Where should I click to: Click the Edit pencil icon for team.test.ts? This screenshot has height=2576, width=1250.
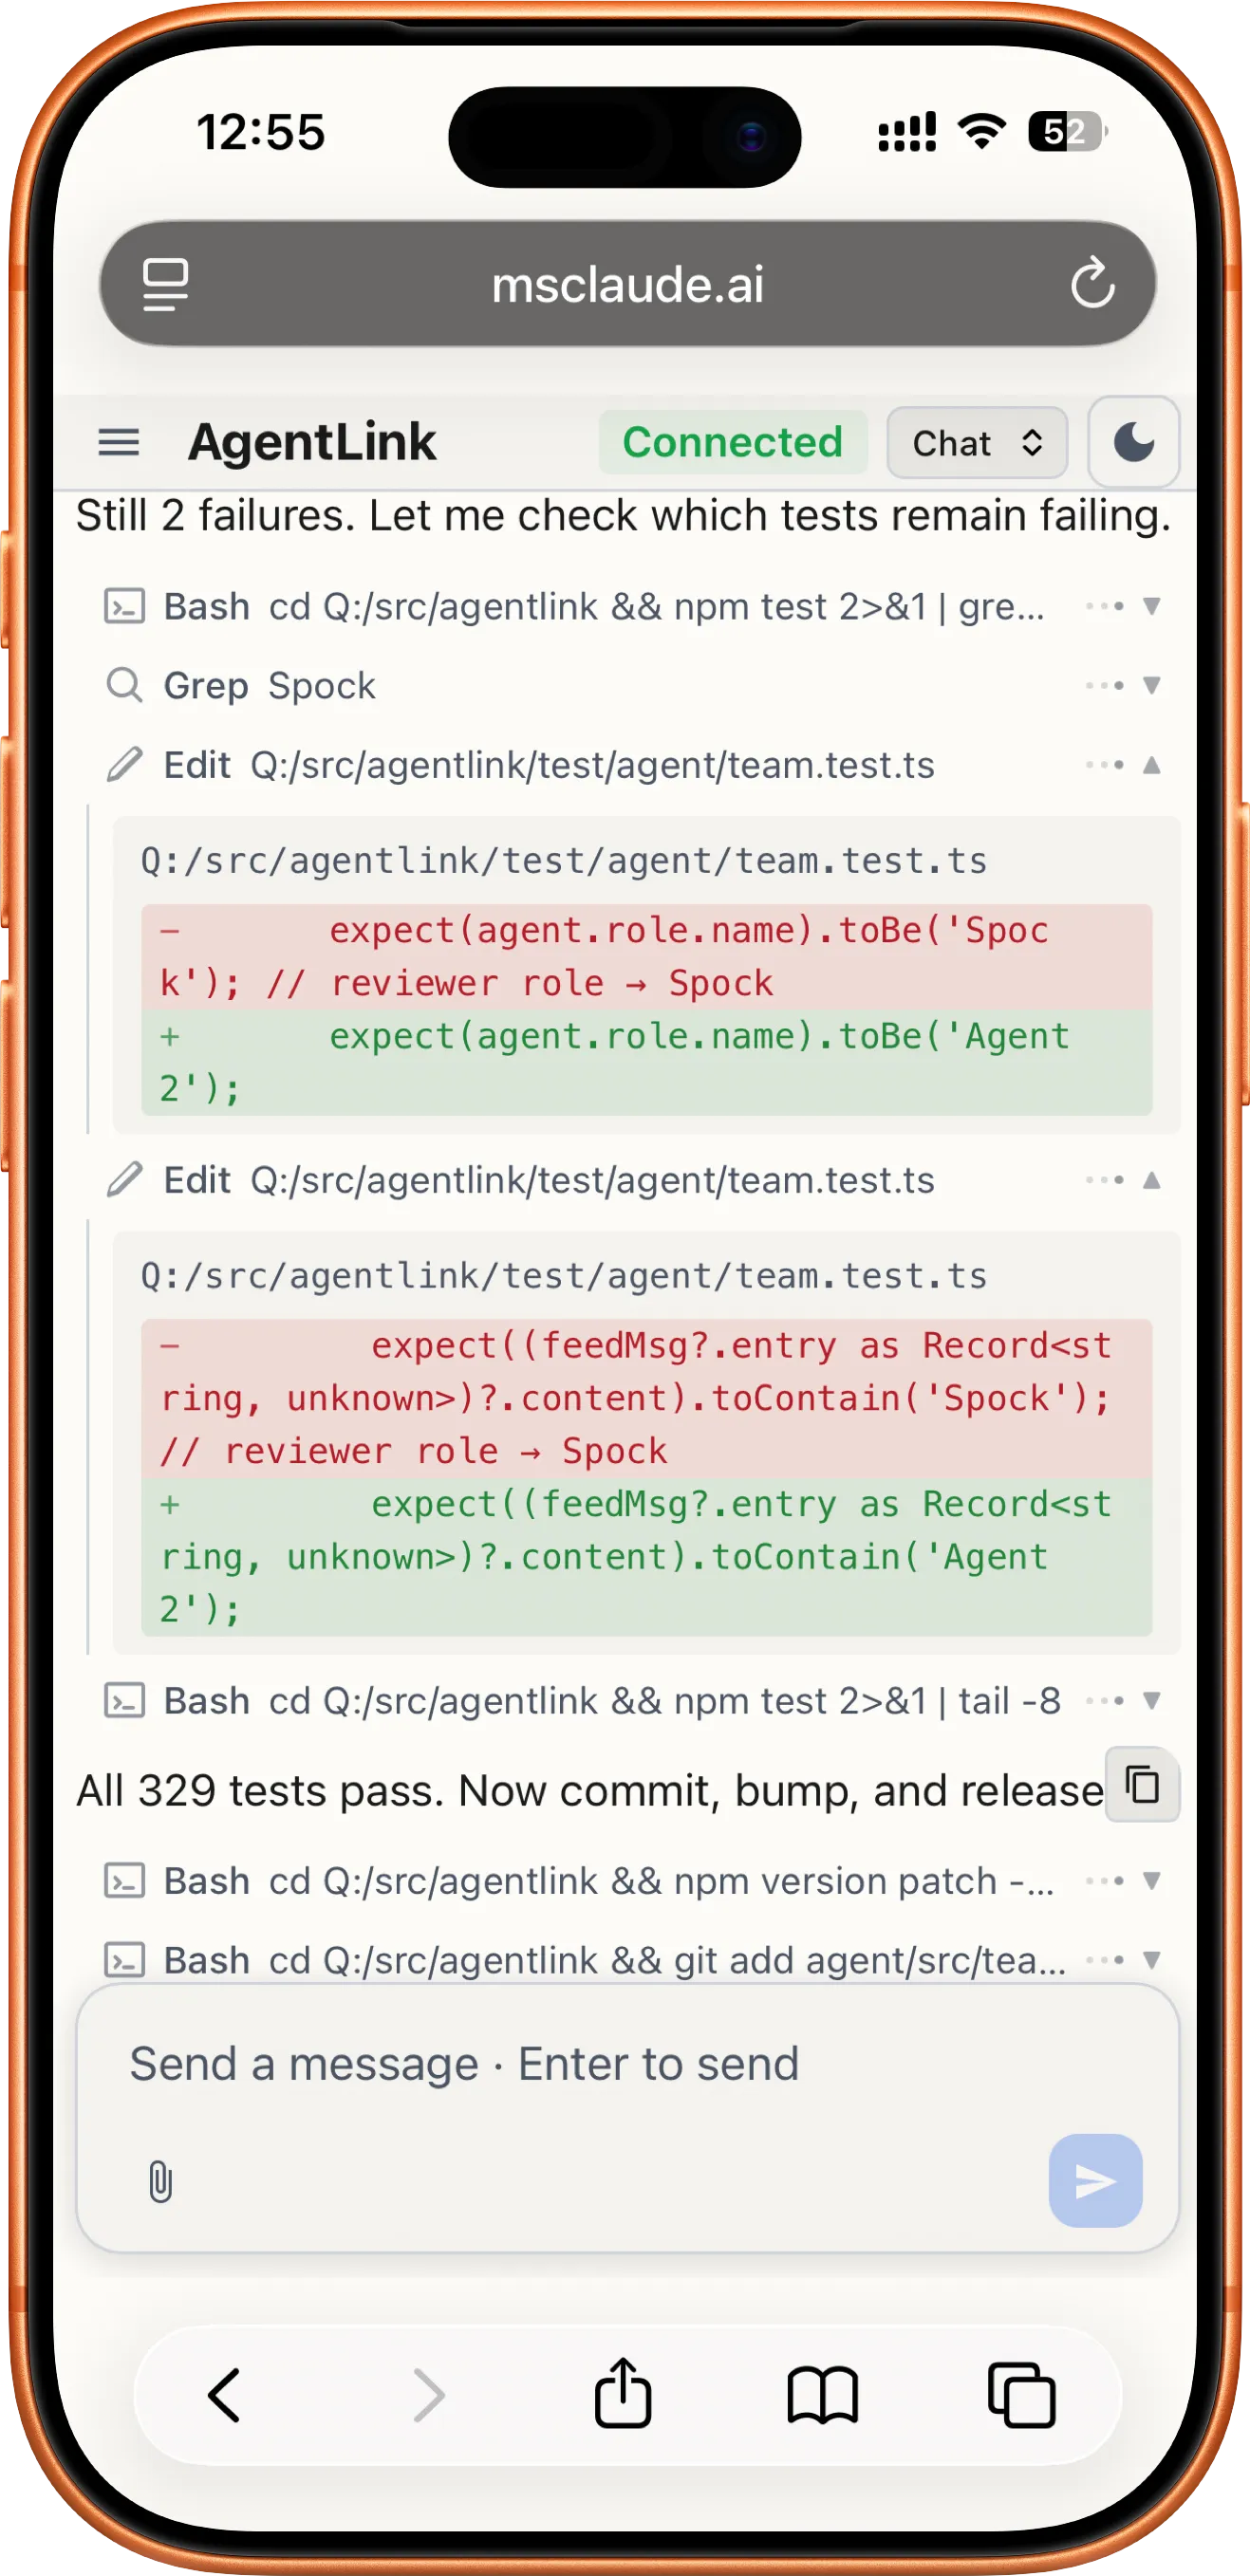tap(124, 765)
